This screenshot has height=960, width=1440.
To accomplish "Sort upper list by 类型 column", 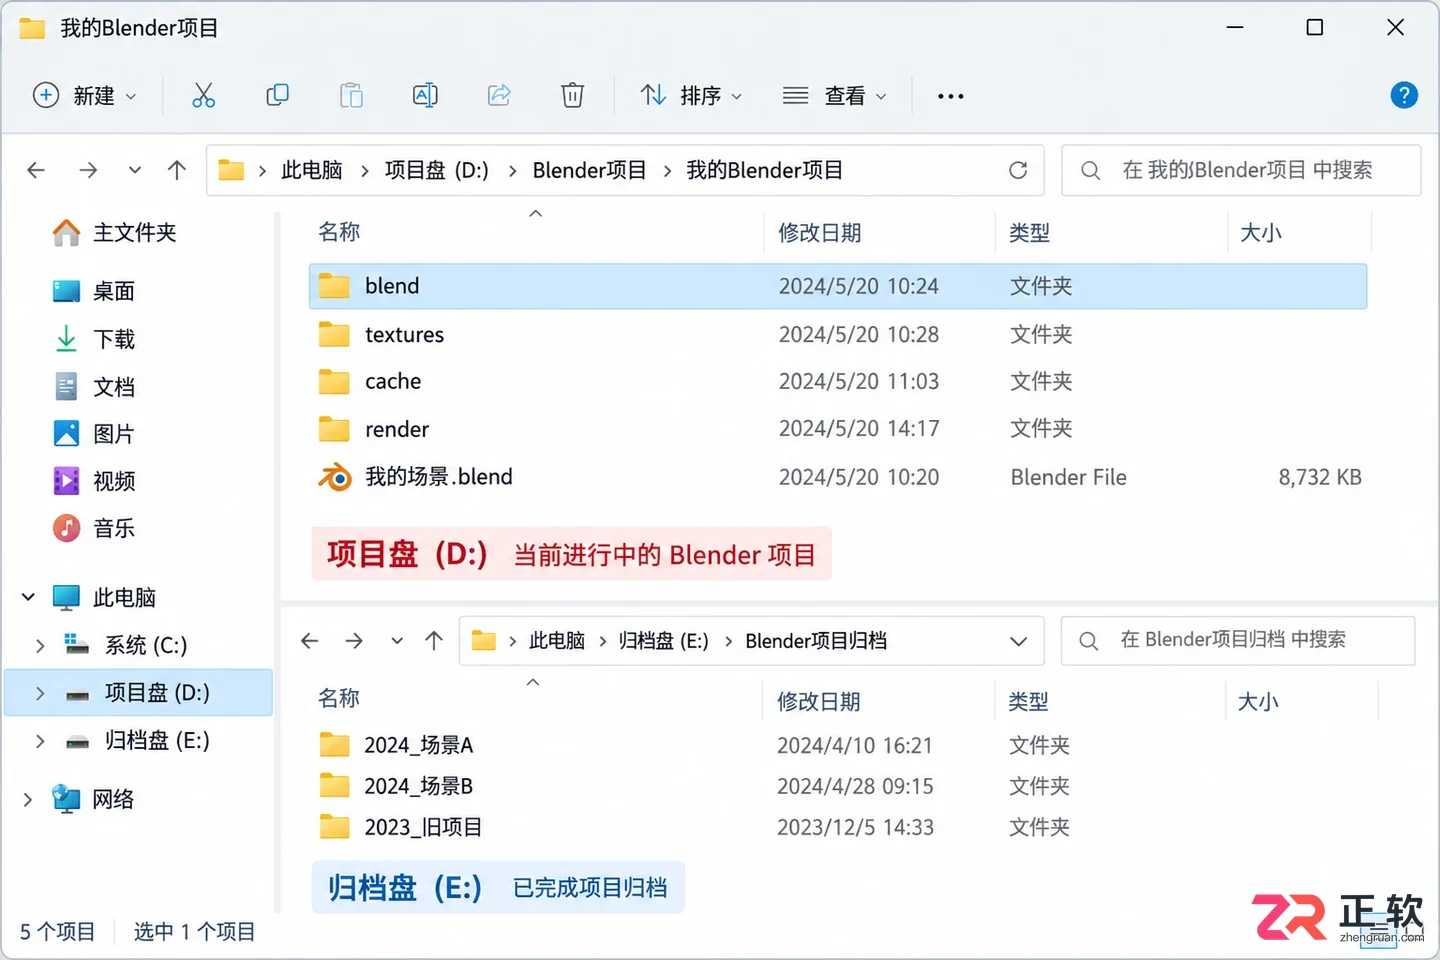I will [1029, 233].
